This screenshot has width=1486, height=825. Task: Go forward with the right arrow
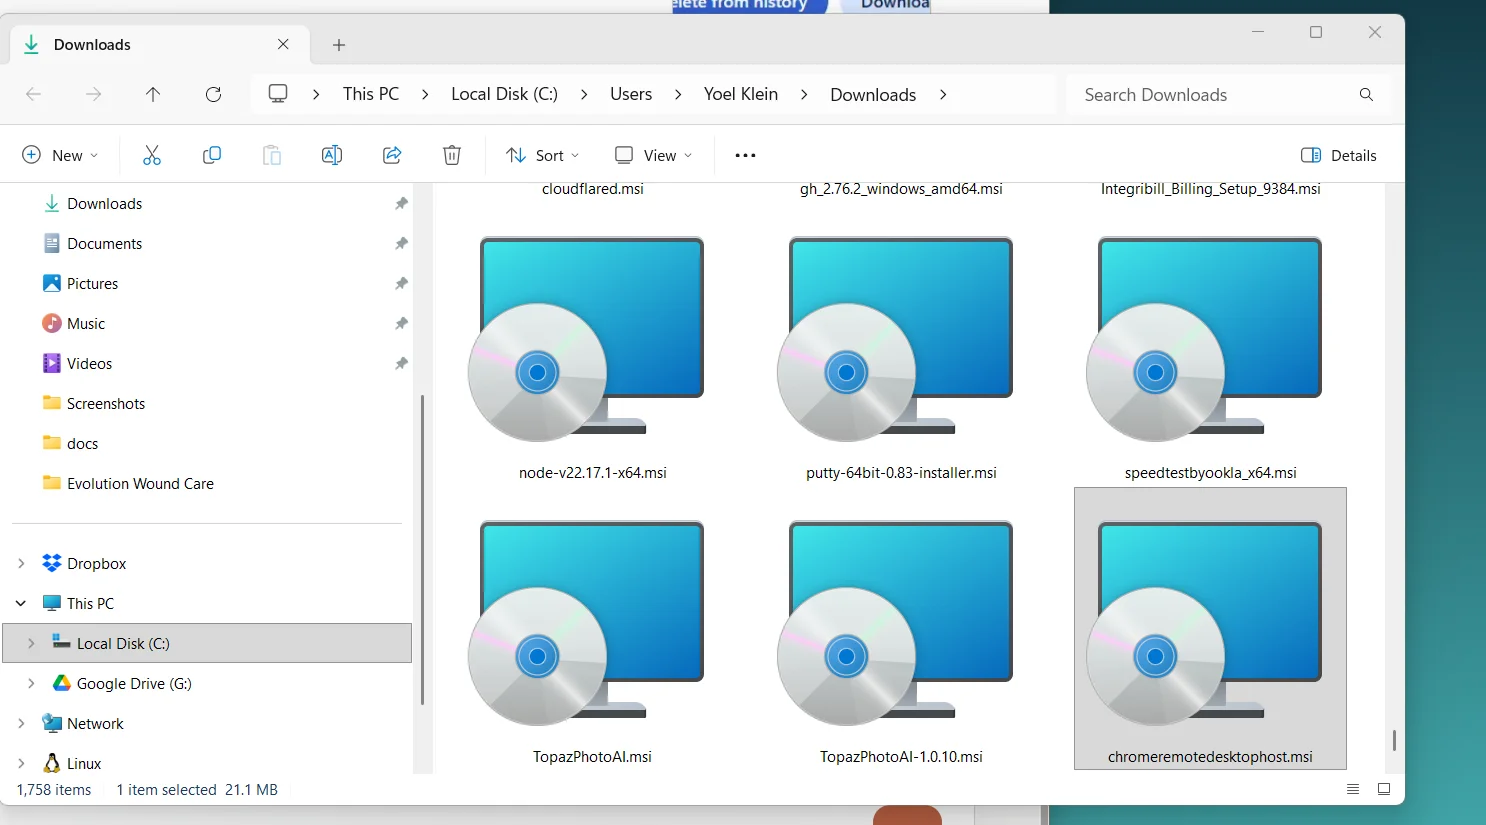point(93,94)
